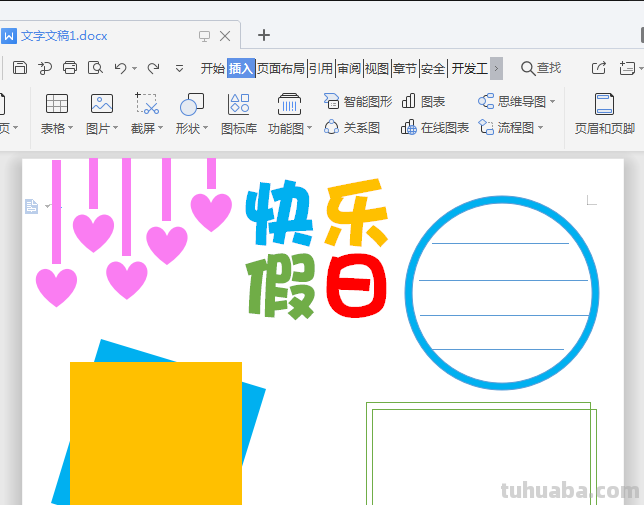Open the 审阅 tab

(x=349, y=68)
